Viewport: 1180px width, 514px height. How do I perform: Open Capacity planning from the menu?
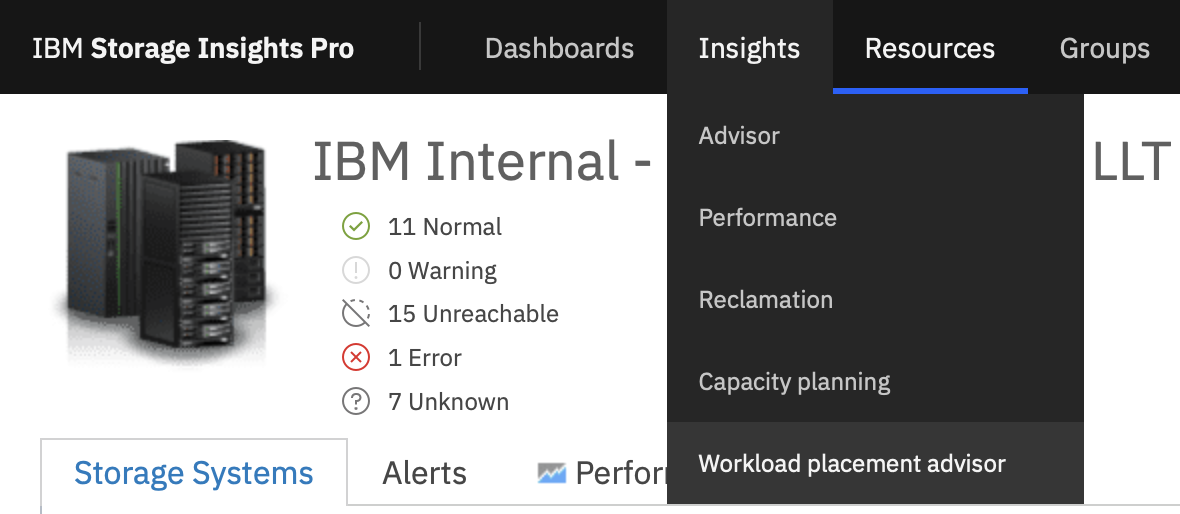click(794, 382)
